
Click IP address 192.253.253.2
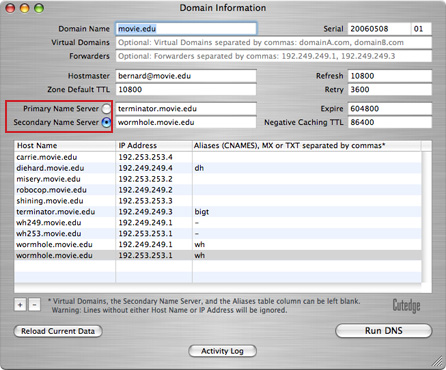point(145,179)
